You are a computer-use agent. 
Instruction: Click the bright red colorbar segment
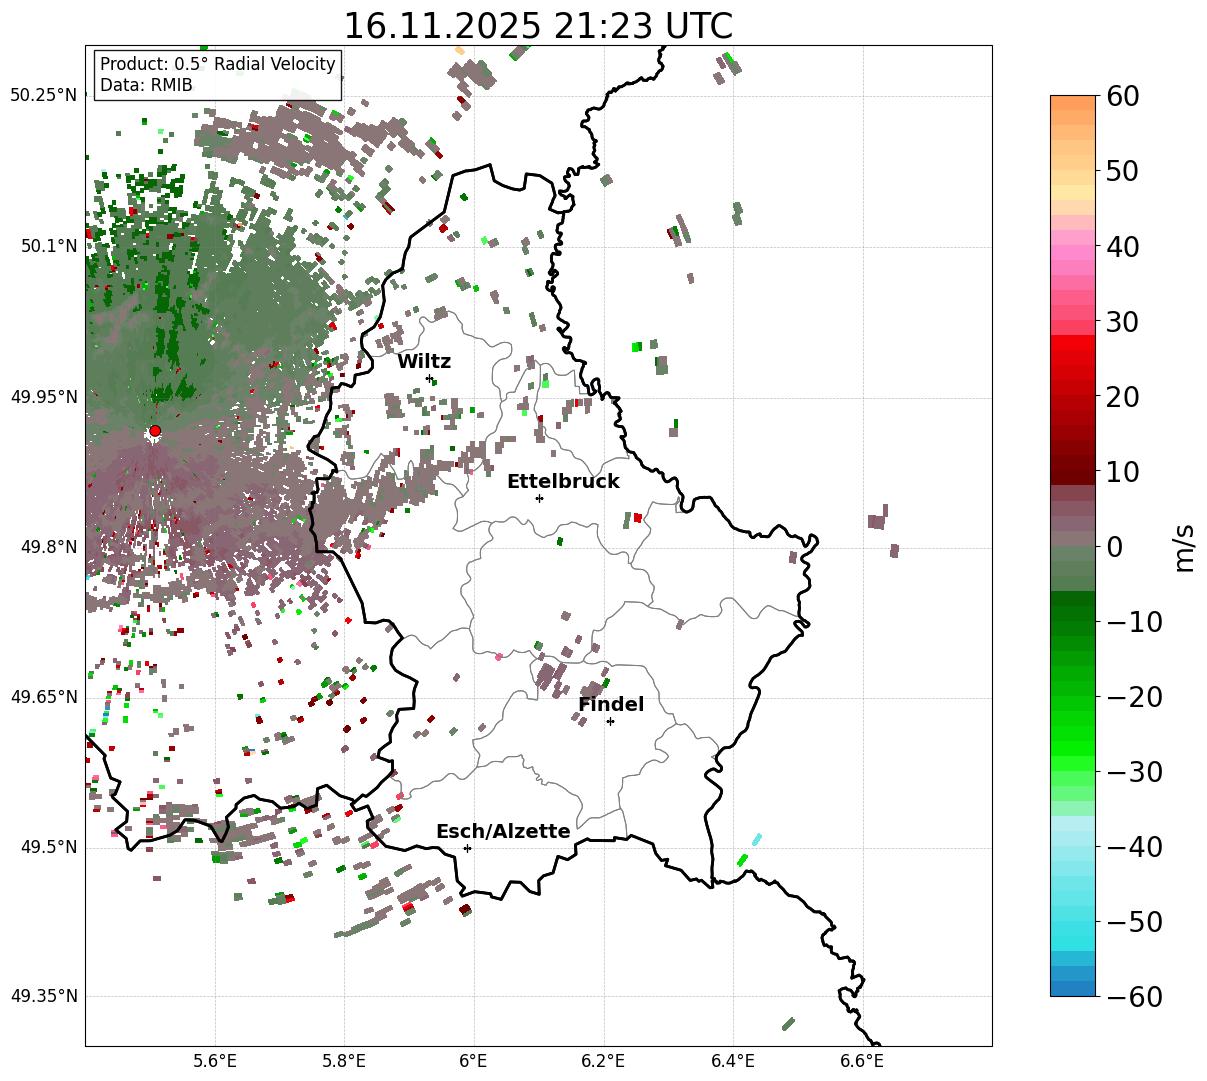point(1073,345)
